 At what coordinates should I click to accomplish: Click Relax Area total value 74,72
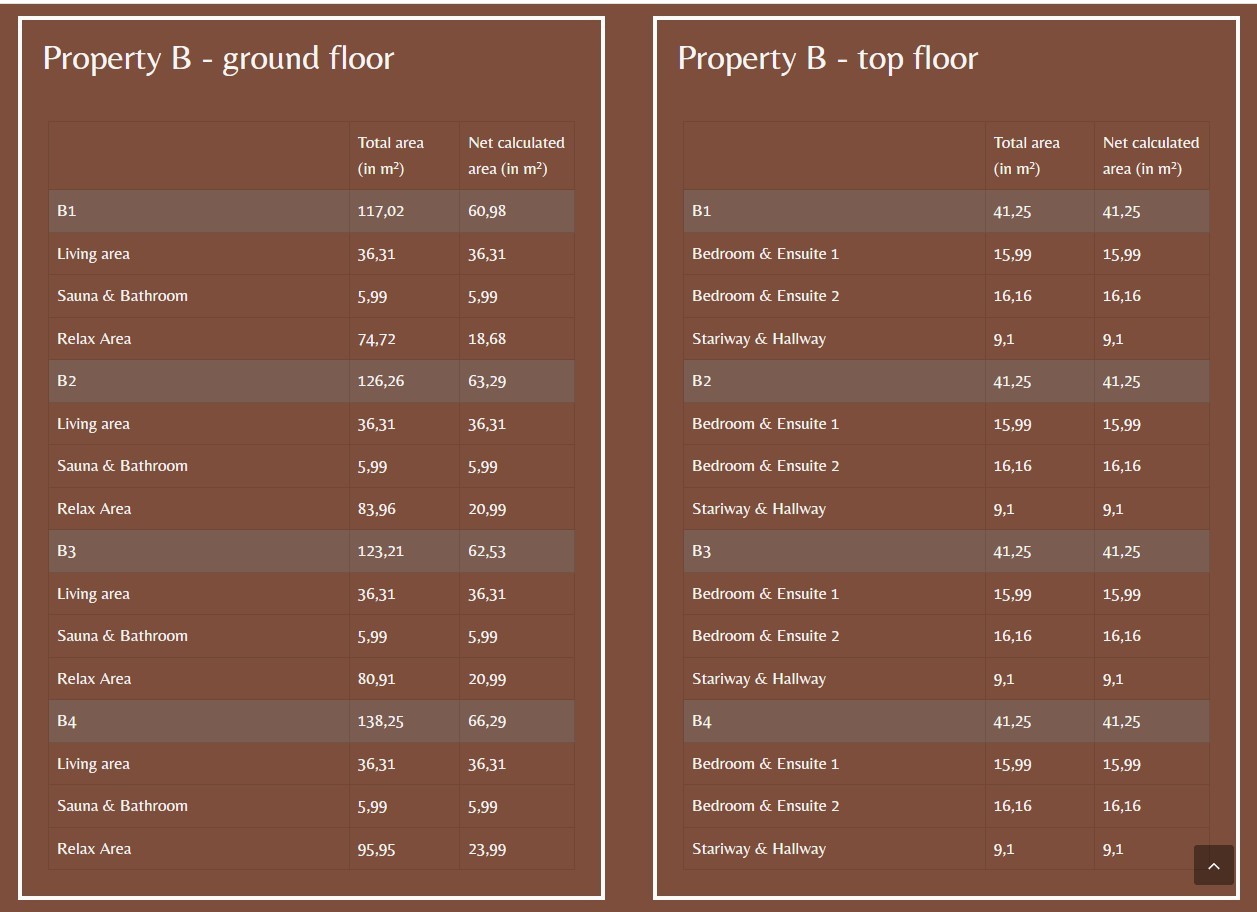tap(376, 339)
